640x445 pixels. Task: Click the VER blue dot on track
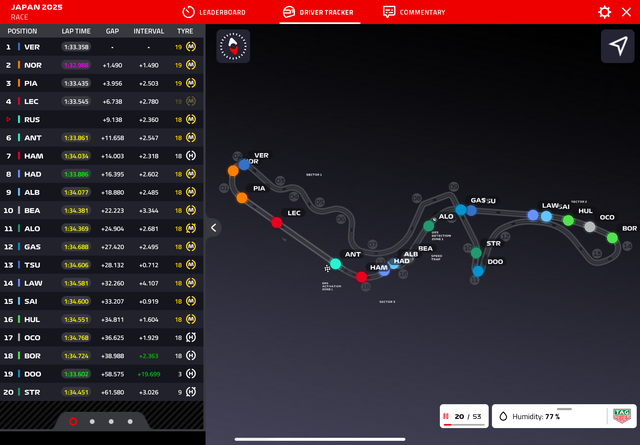coord(244,165)
